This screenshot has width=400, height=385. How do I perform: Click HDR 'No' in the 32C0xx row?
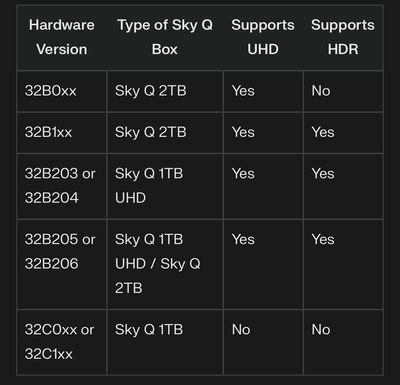pos(321,330)
